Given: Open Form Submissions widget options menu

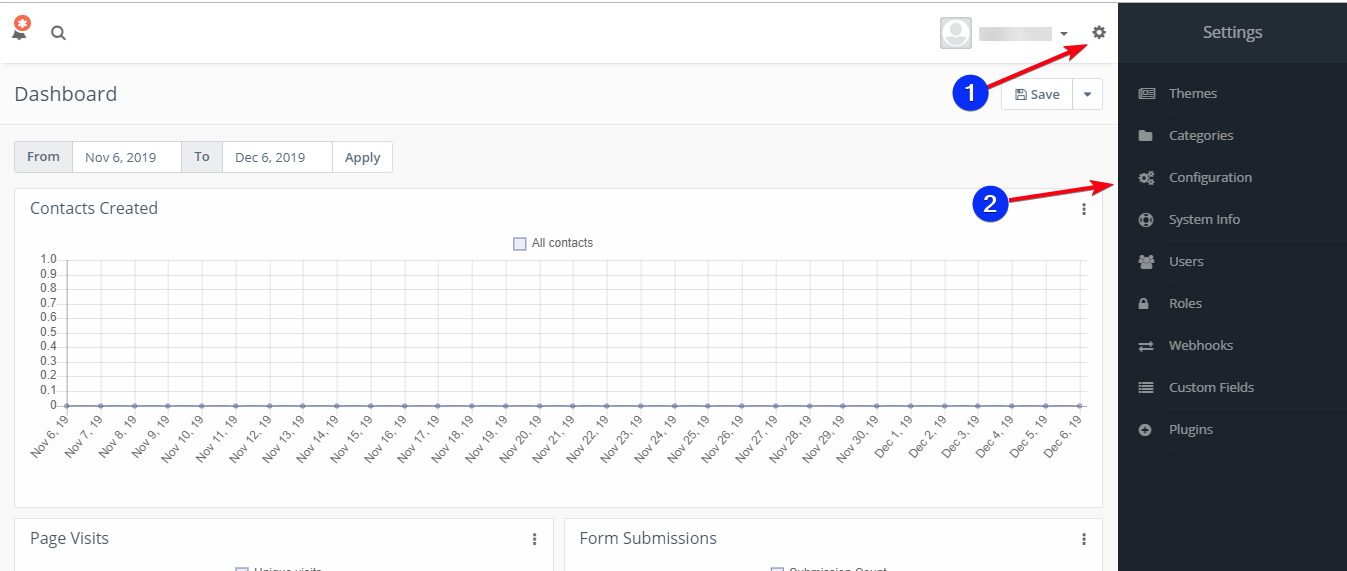Looking at the screenshot, I should click(1083, 539).
